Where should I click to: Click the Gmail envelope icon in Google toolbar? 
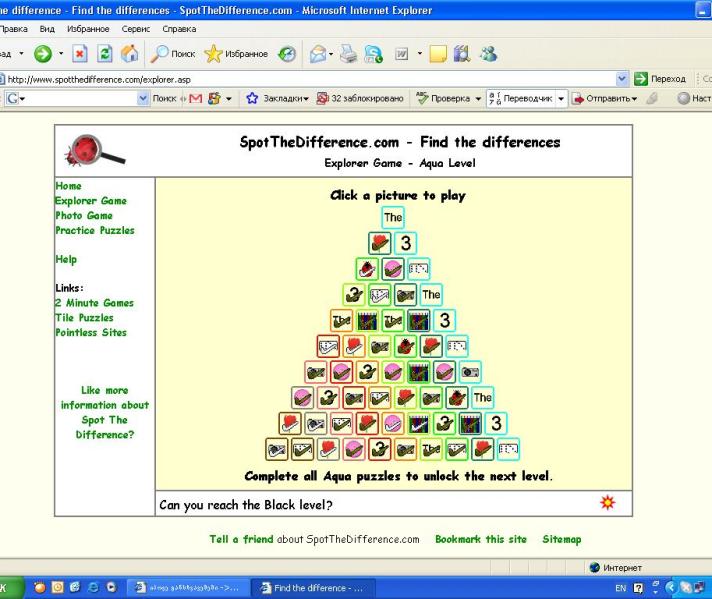click(195, 98)
